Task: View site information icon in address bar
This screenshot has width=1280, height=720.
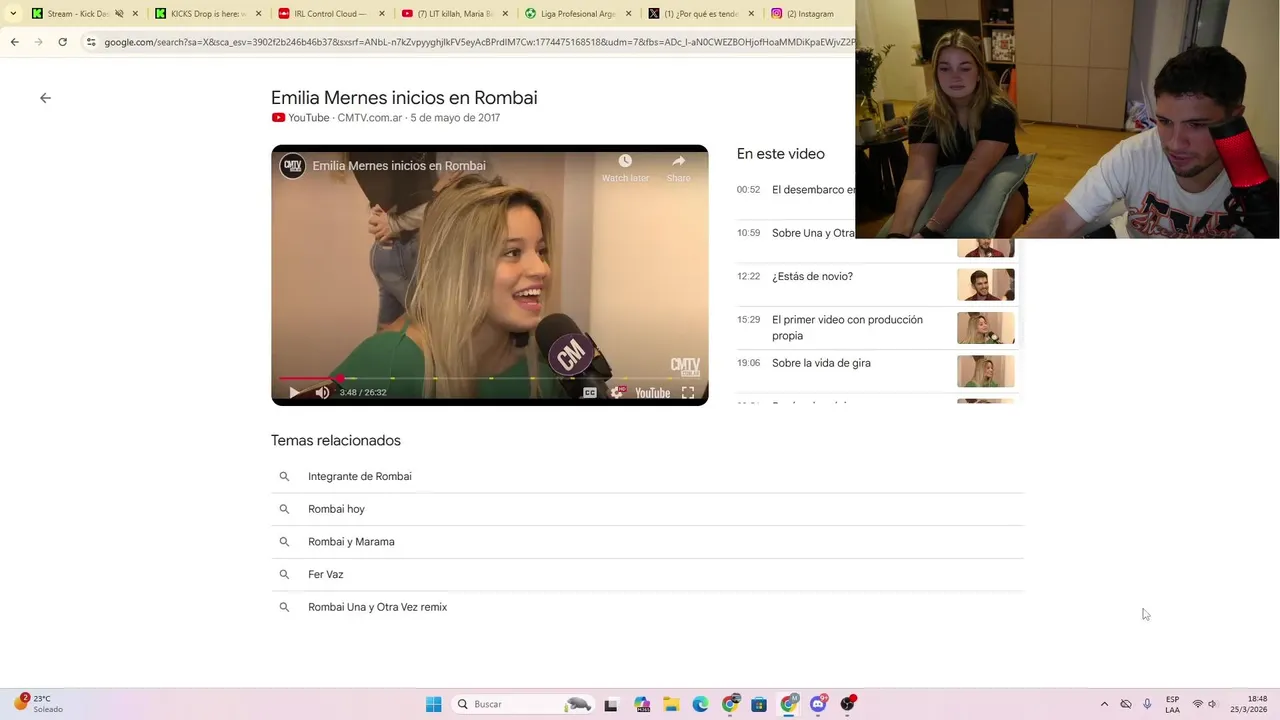Action: coord(91,42)
